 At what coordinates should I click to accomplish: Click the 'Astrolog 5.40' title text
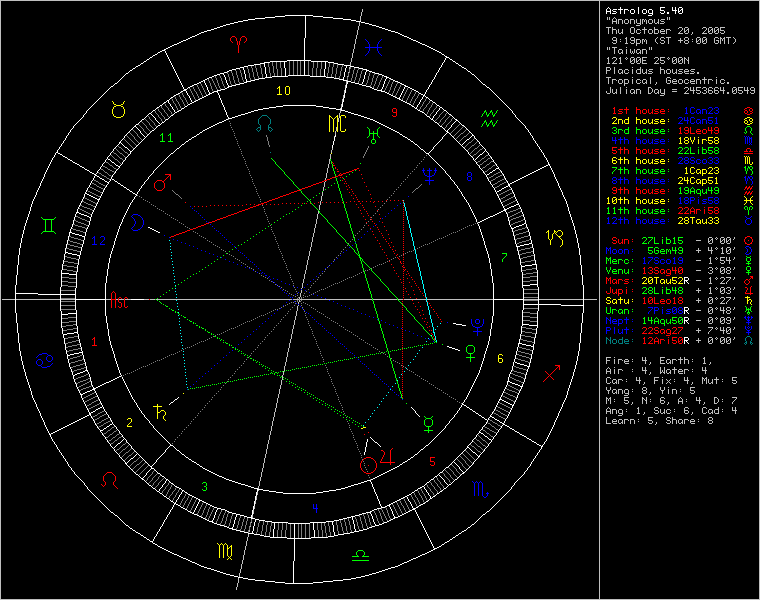coord(644,11)
